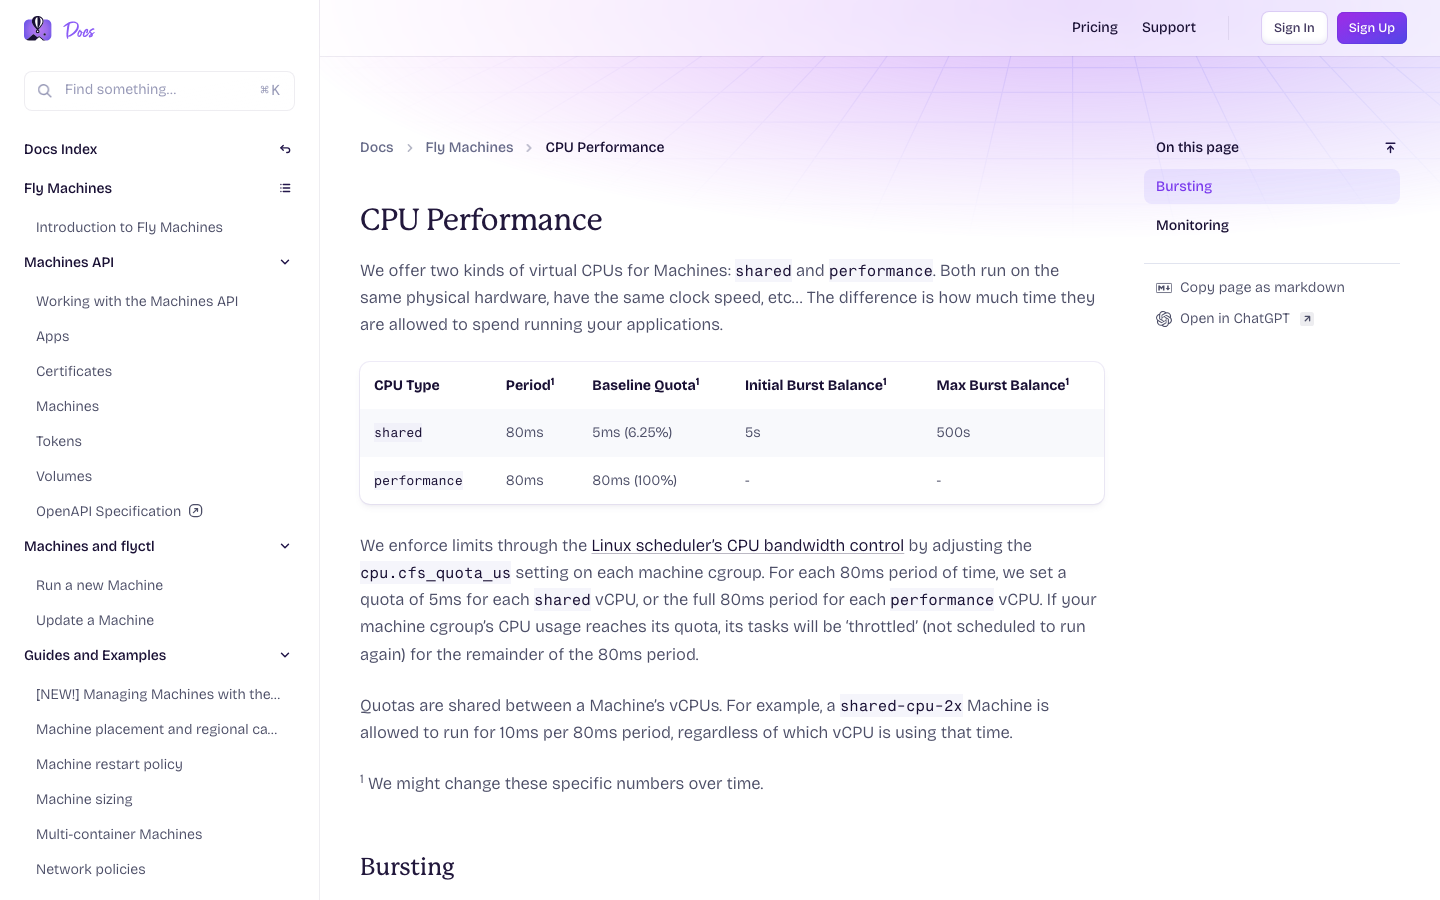Open the Support menu item
The height and width of the screenshot is (900, 1440).
(x=1169, y=27)
